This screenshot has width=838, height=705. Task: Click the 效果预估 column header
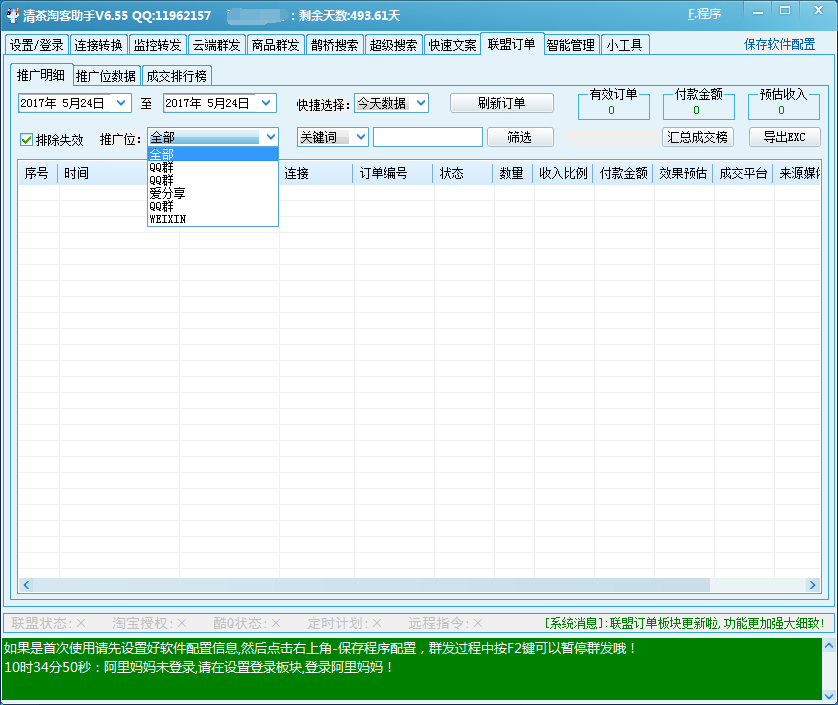(x=682, y=173)
